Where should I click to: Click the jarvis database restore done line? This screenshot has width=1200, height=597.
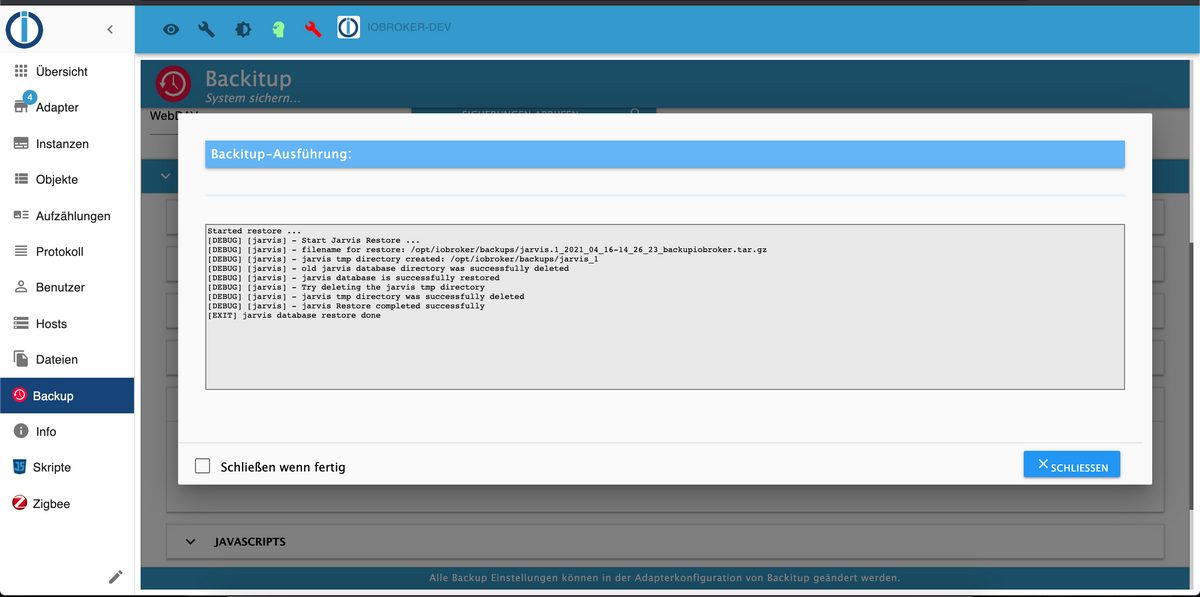[294, 316]
